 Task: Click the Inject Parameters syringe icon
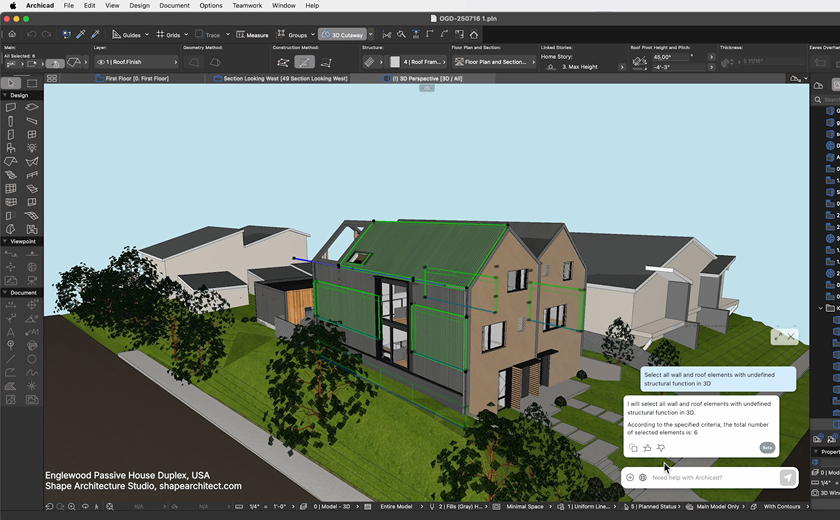click(x=95, y=34)
